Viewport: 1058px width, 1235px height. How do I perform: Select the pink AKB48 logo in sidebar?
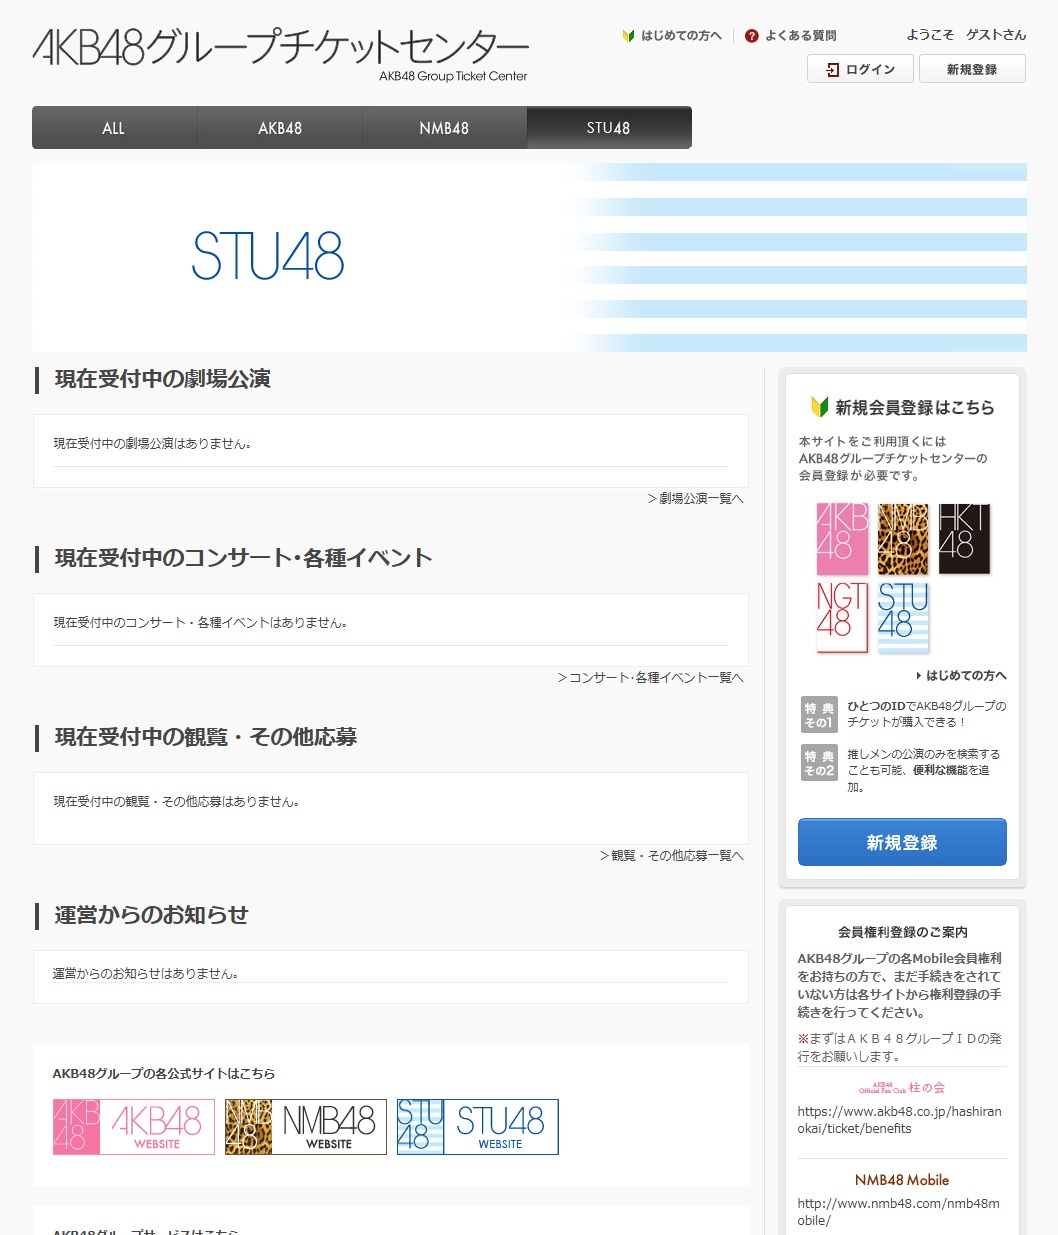pyautogui.click(x=842, y=539)
